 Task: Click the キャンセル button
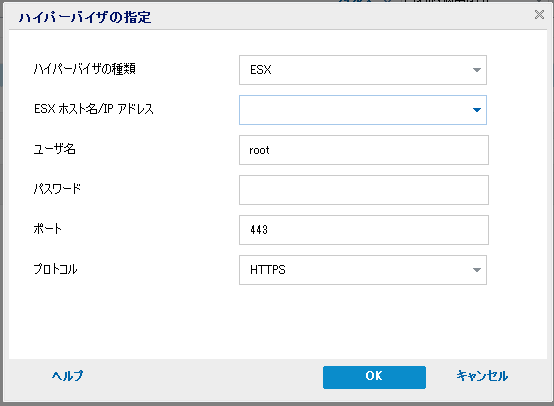click(482, 376)
